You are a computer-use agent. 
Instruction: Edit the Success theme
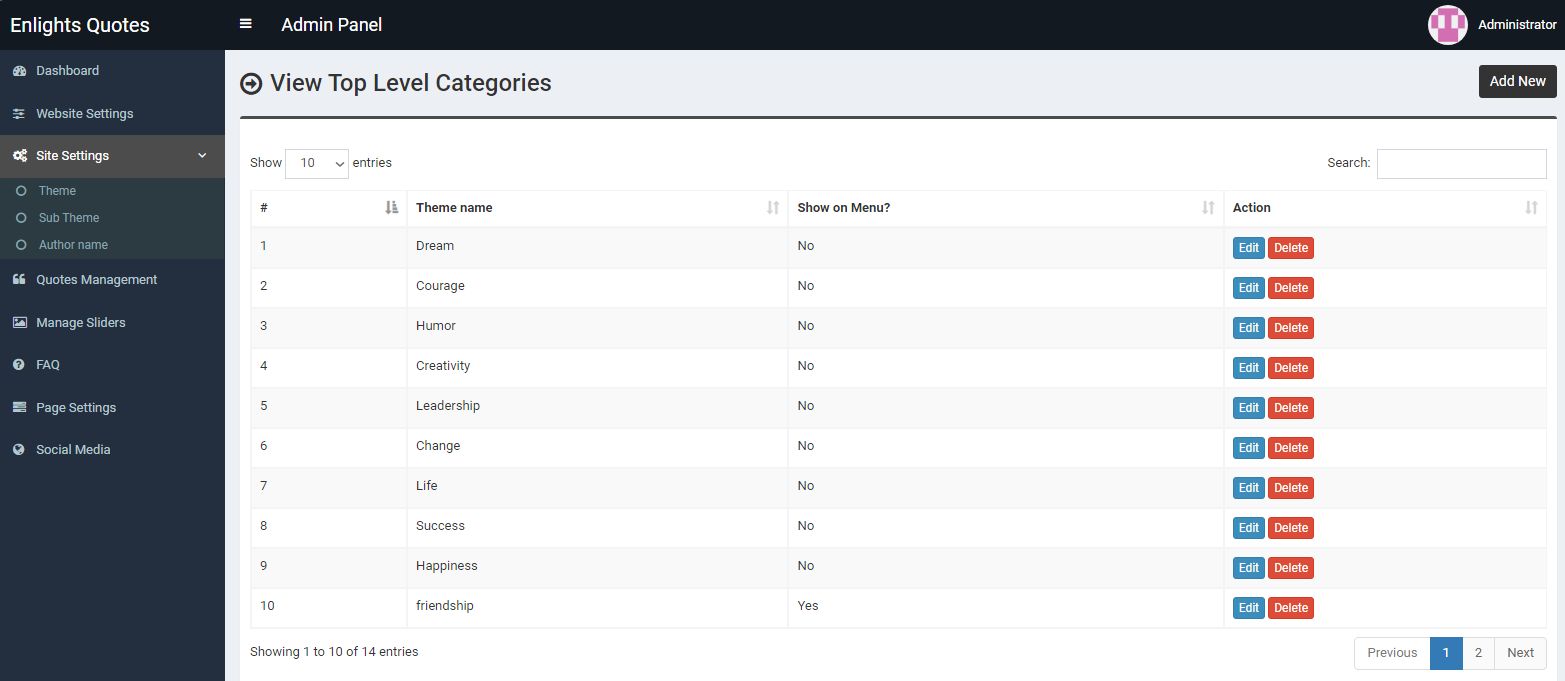[1249, 528]
